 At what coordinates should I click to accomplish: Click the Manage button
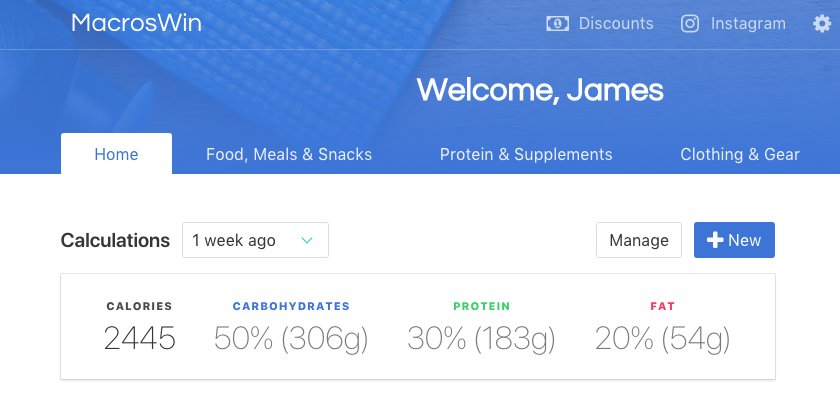pos(639,240)
